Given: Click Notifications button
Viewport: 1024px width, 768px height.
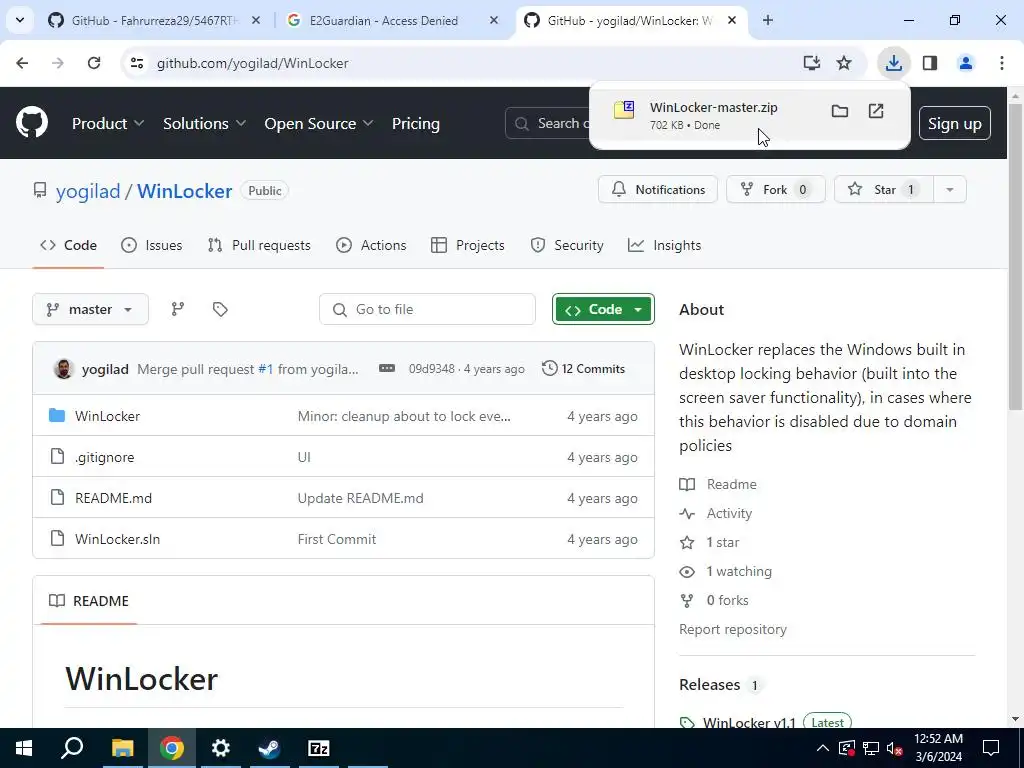Looking at the screenshot, I should [x=658, y=189].
